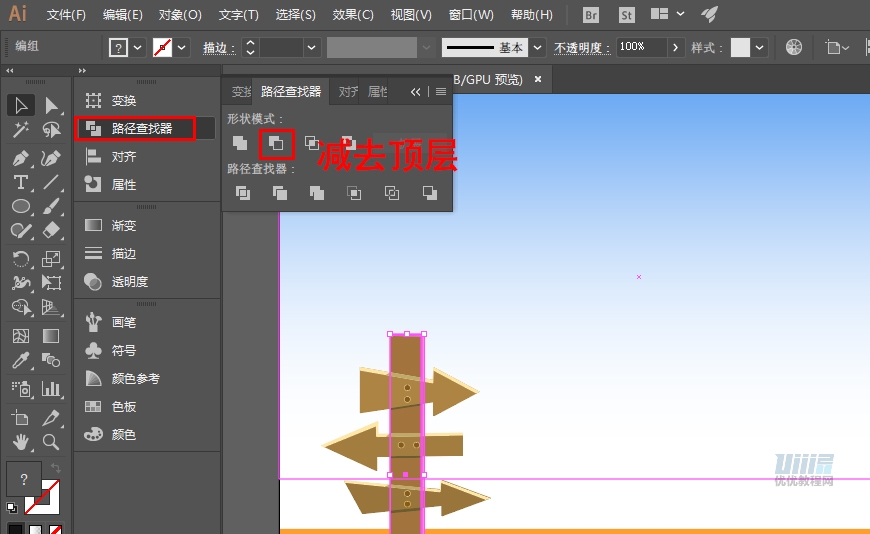The width and height of the screenshot is (870, 534).
Task: Expand the opacity arrow next to 100%
Action: [675, 48]
